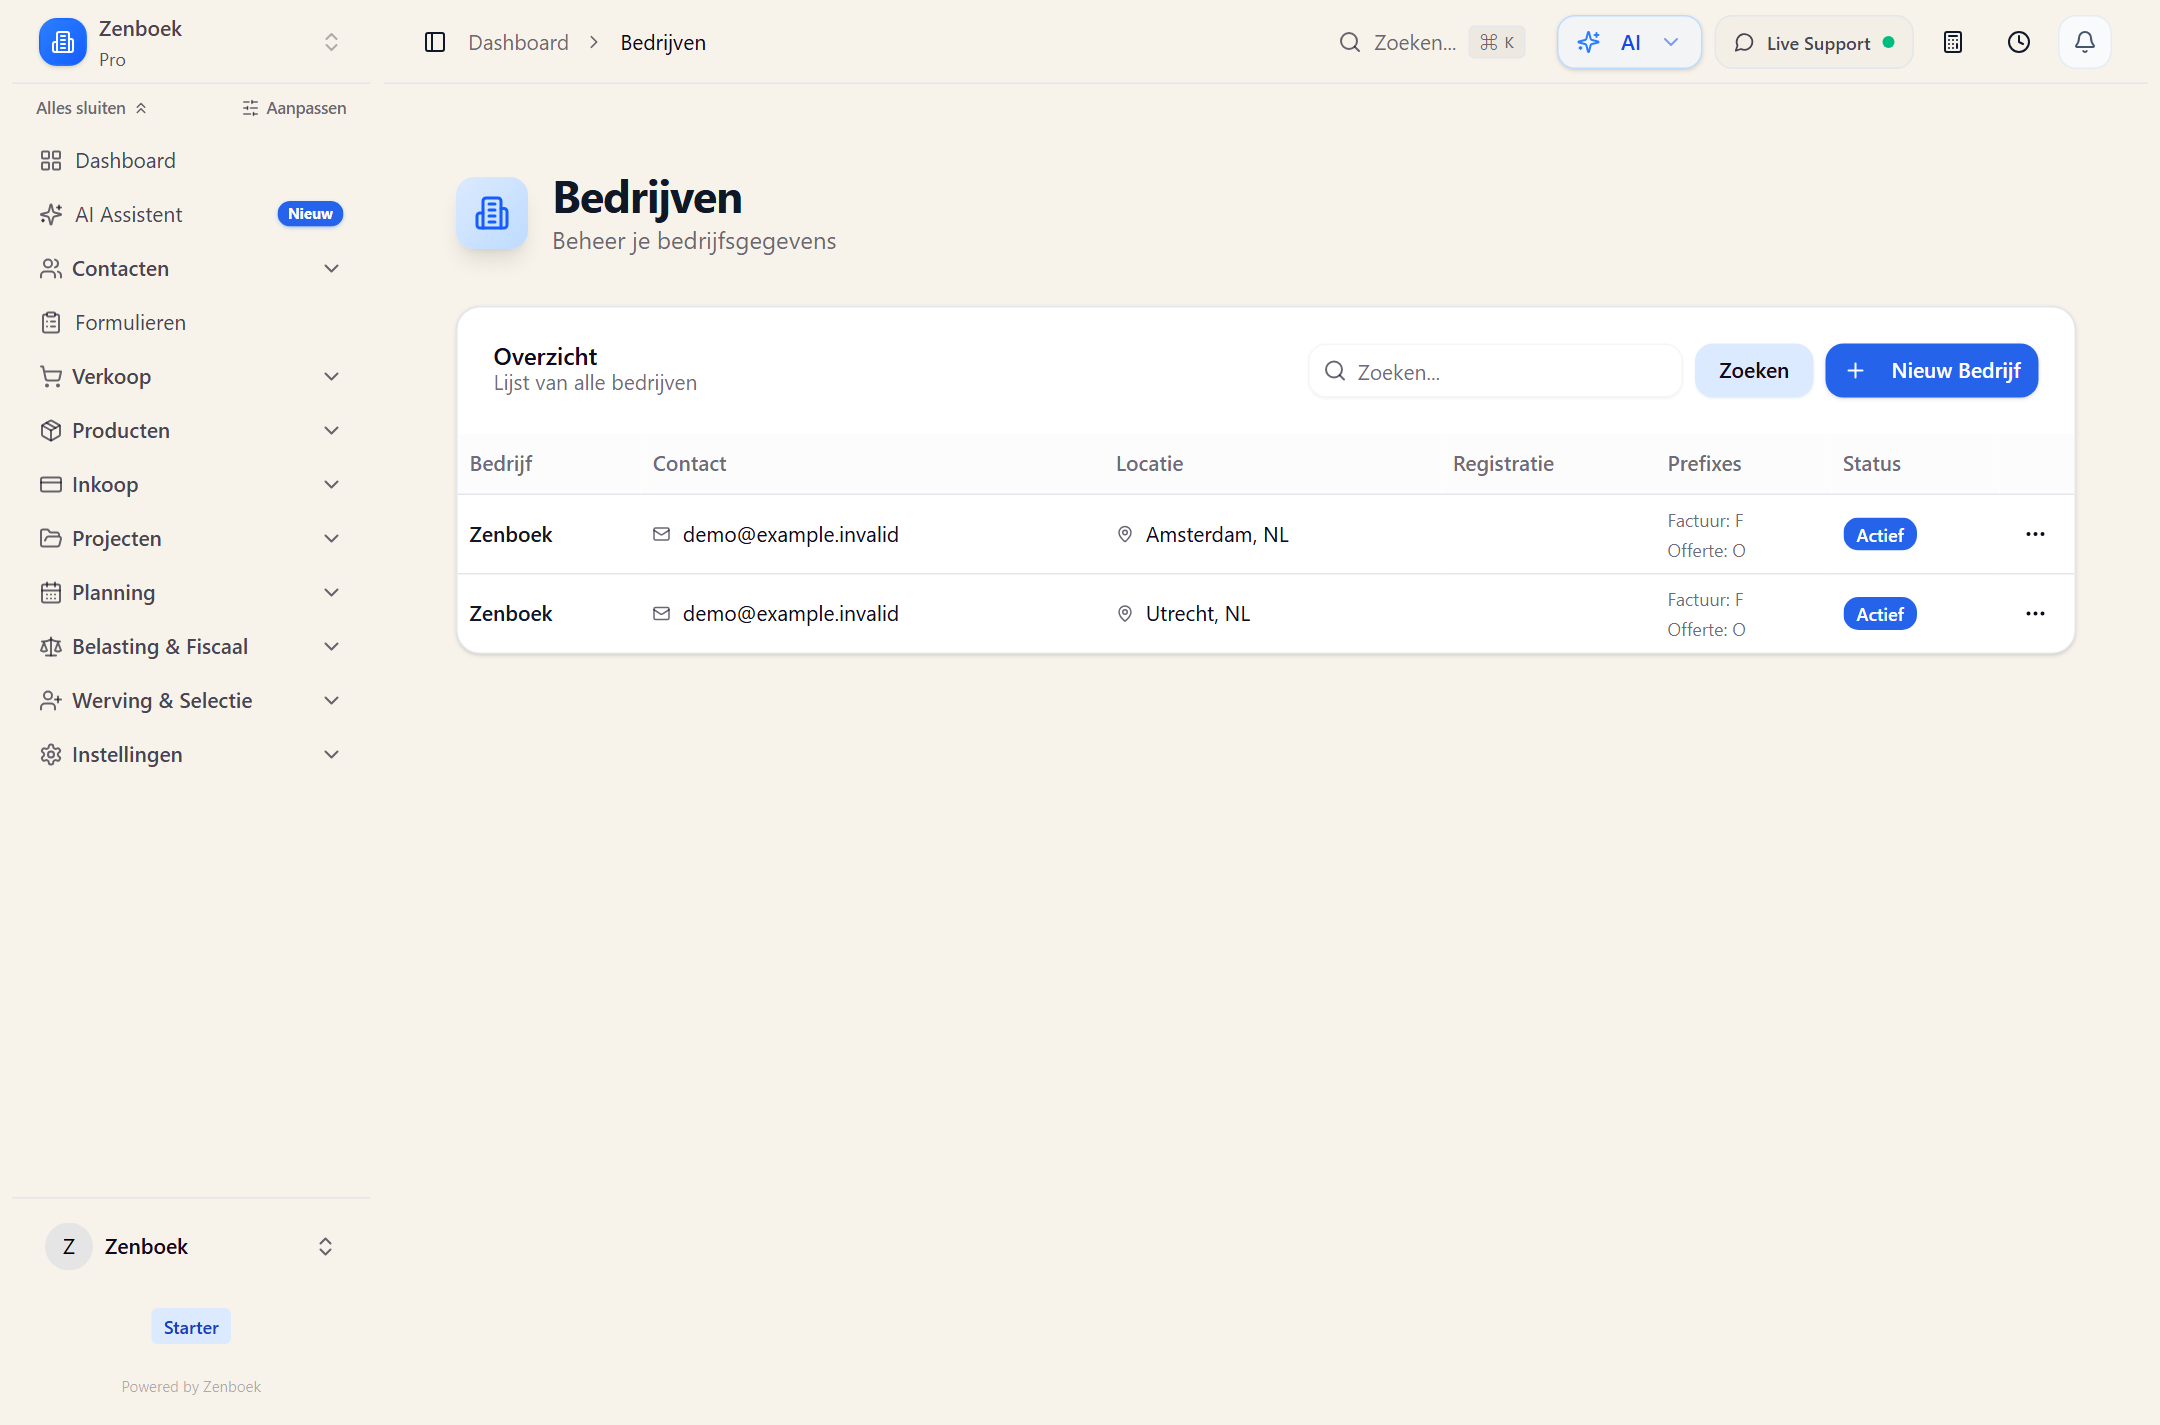Image resolution: width=2160 pixels, height=1425 pixels.
Task: Open the AI dropdown chevron
Action: coord(1670,42)
